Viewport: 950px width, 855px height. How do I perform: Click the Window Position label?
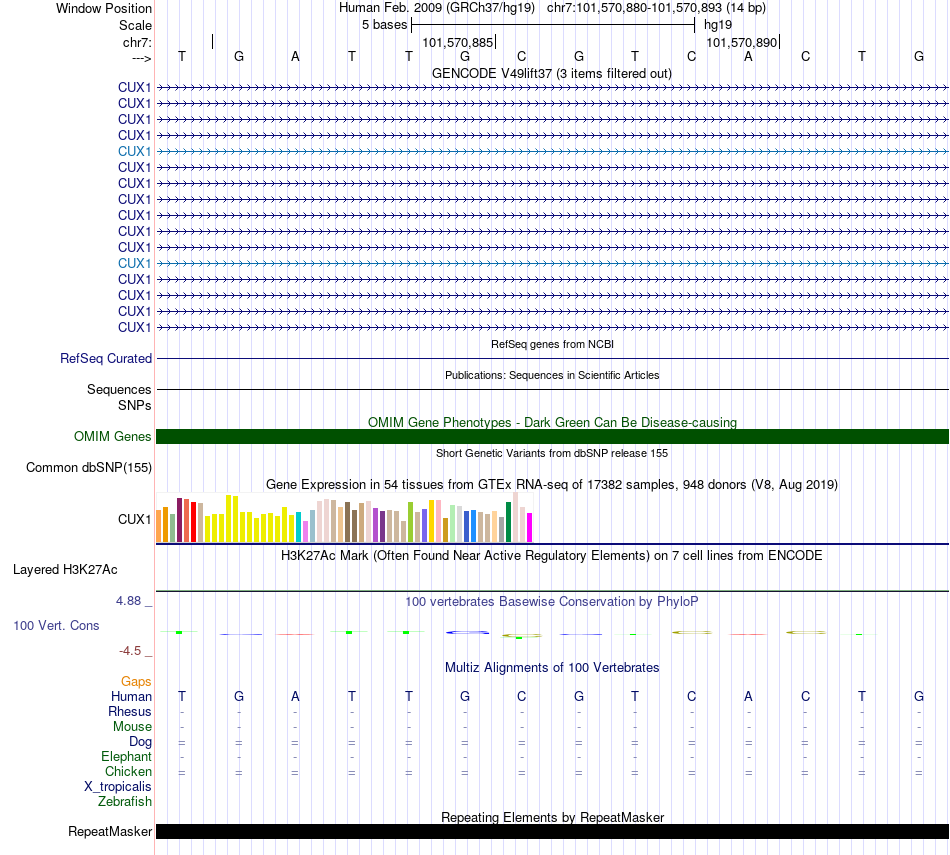tap(104, 8)
